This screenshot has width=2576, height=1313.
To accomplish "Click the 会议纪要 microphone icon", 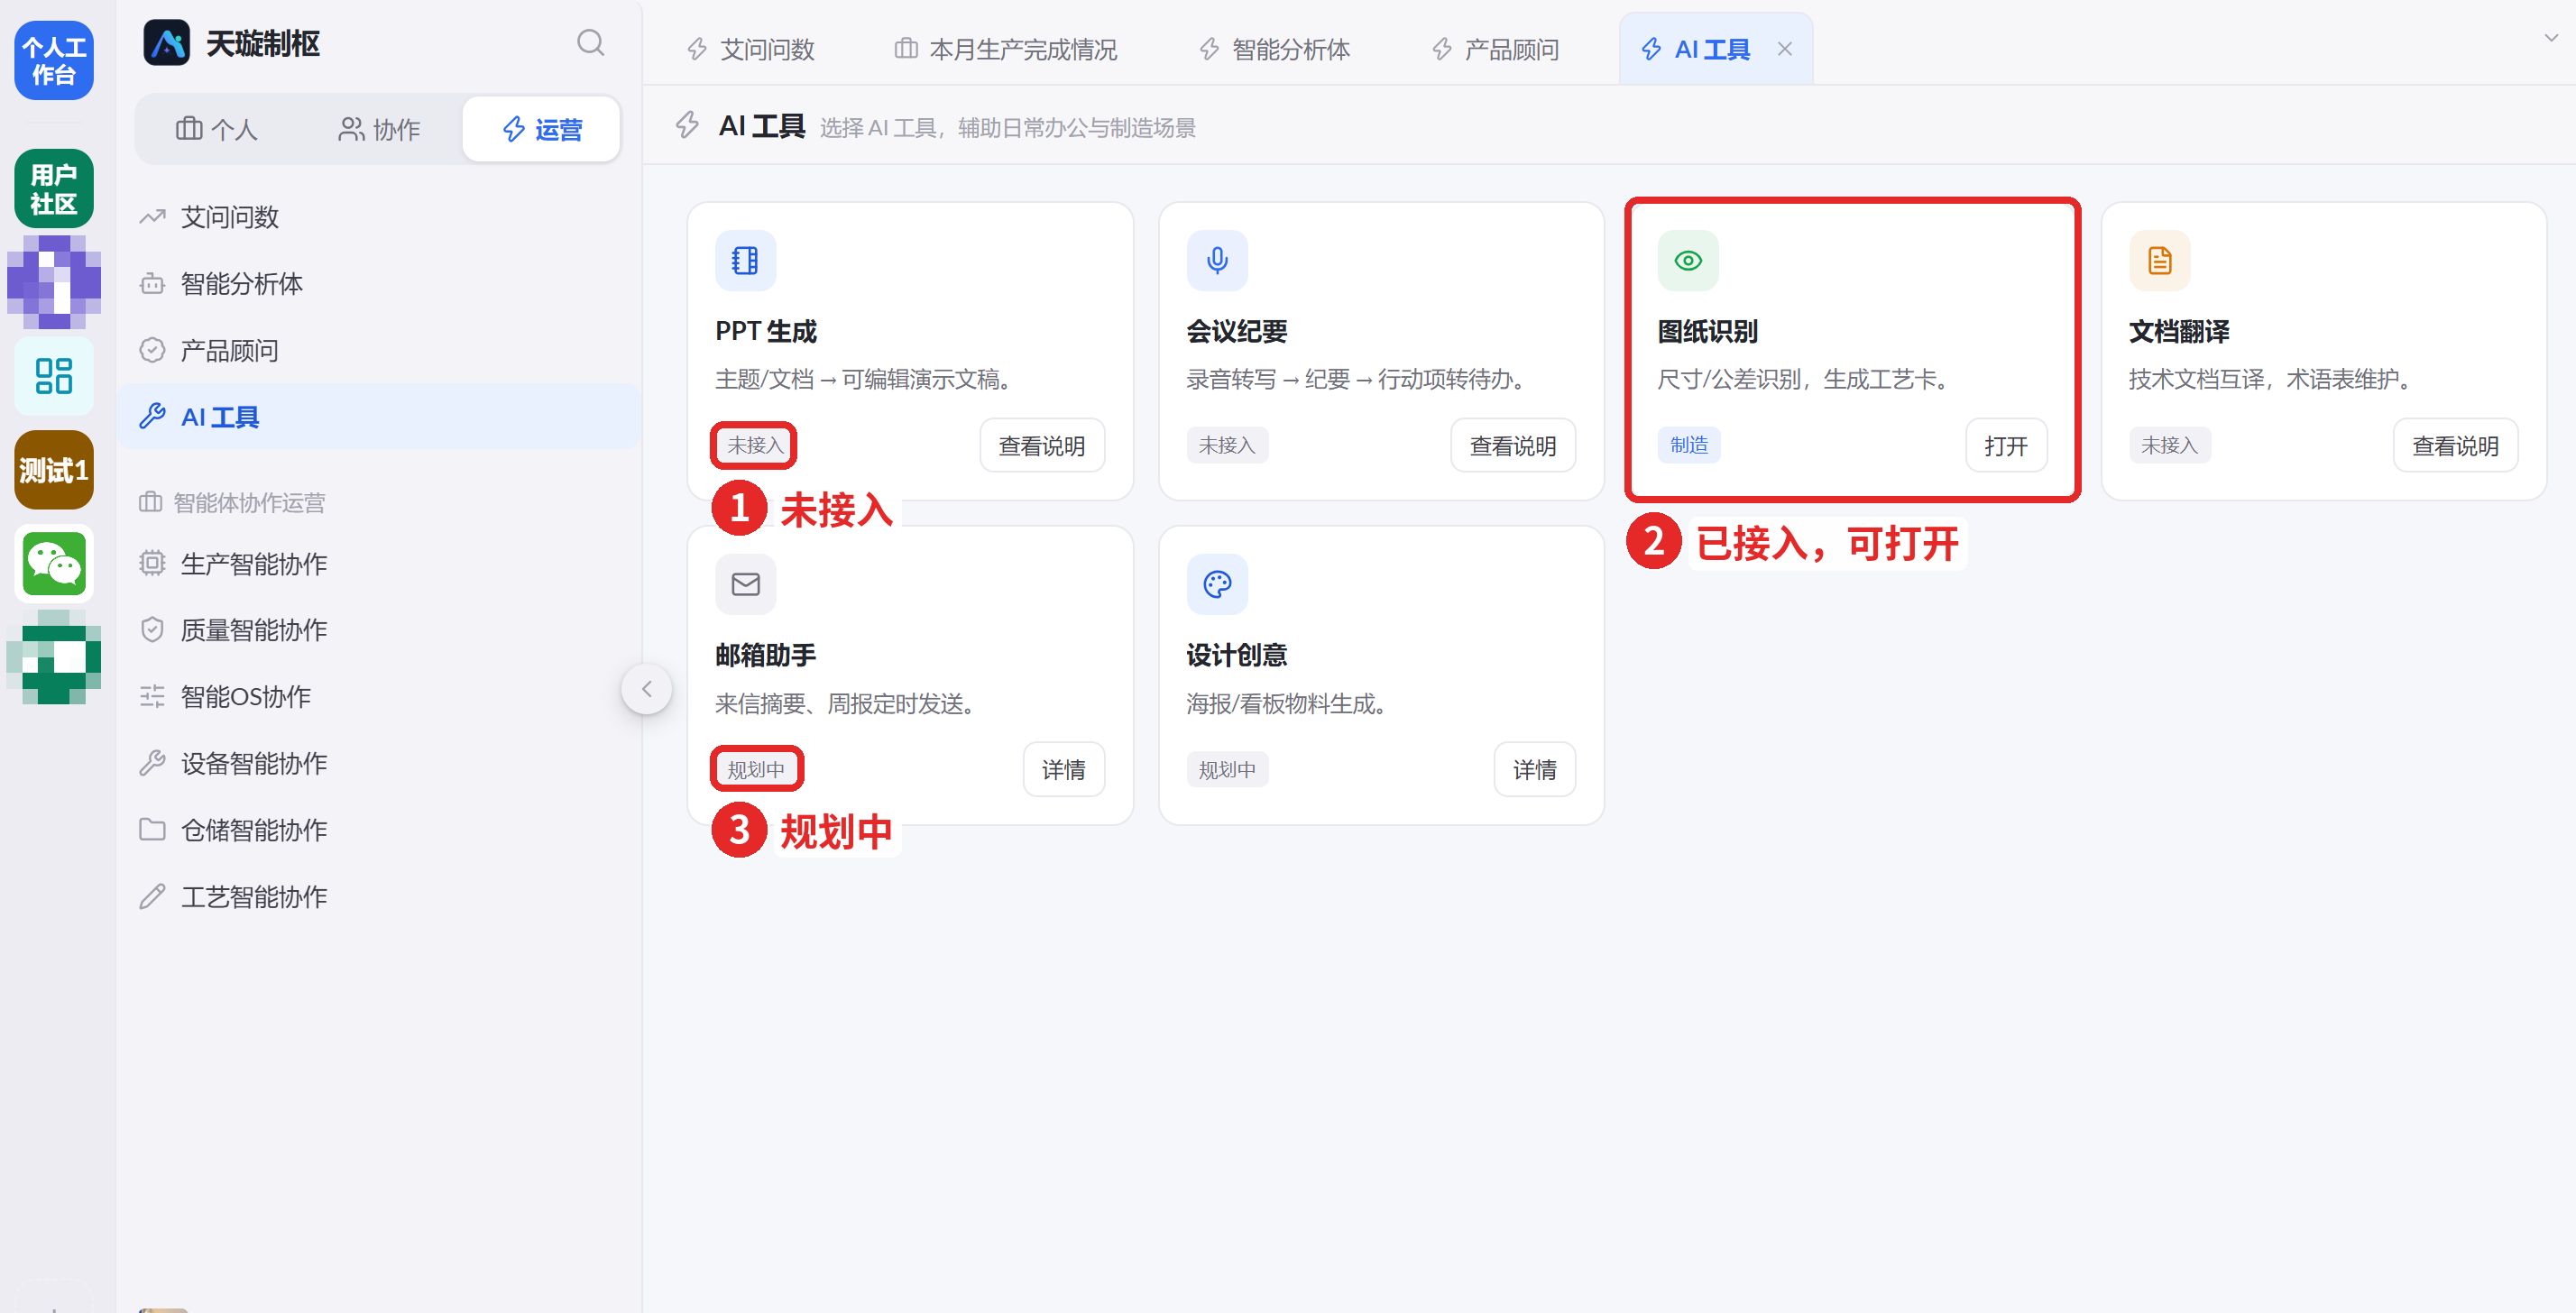I will [x=1217, y=261].
